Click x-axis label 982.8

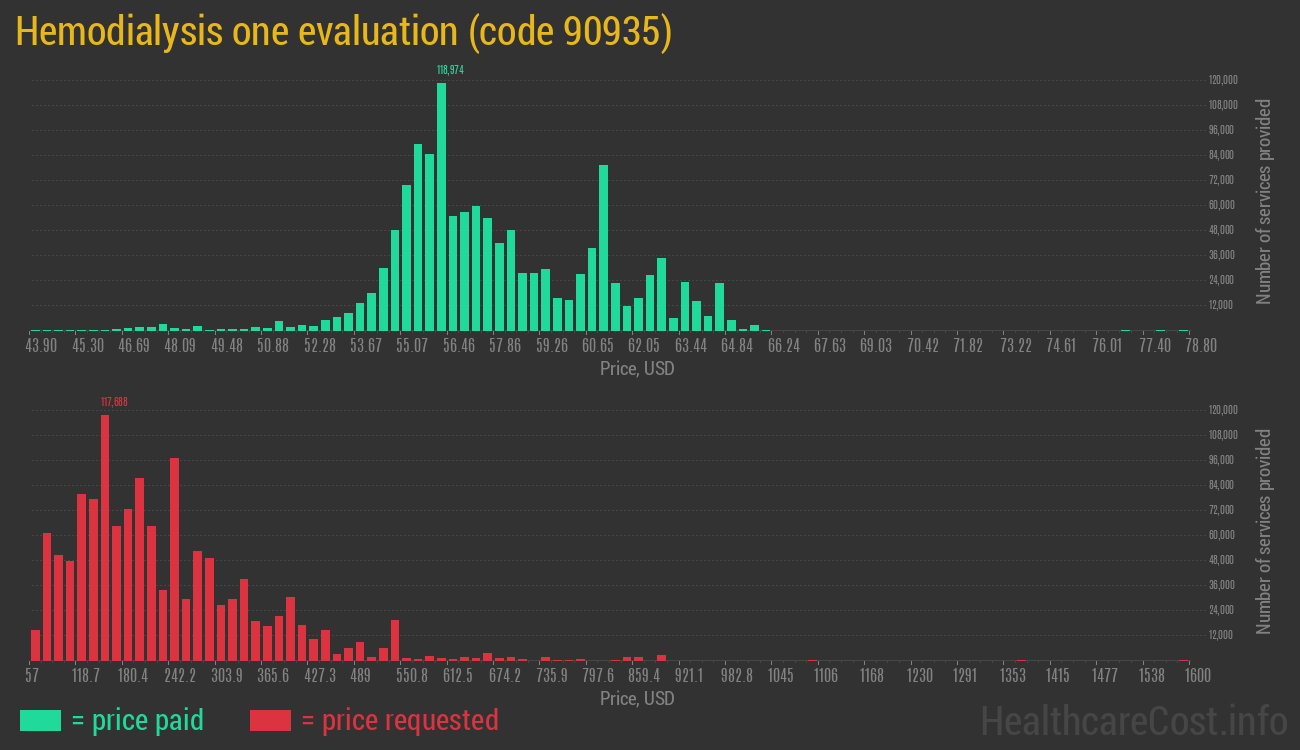[x=736, y=676]
